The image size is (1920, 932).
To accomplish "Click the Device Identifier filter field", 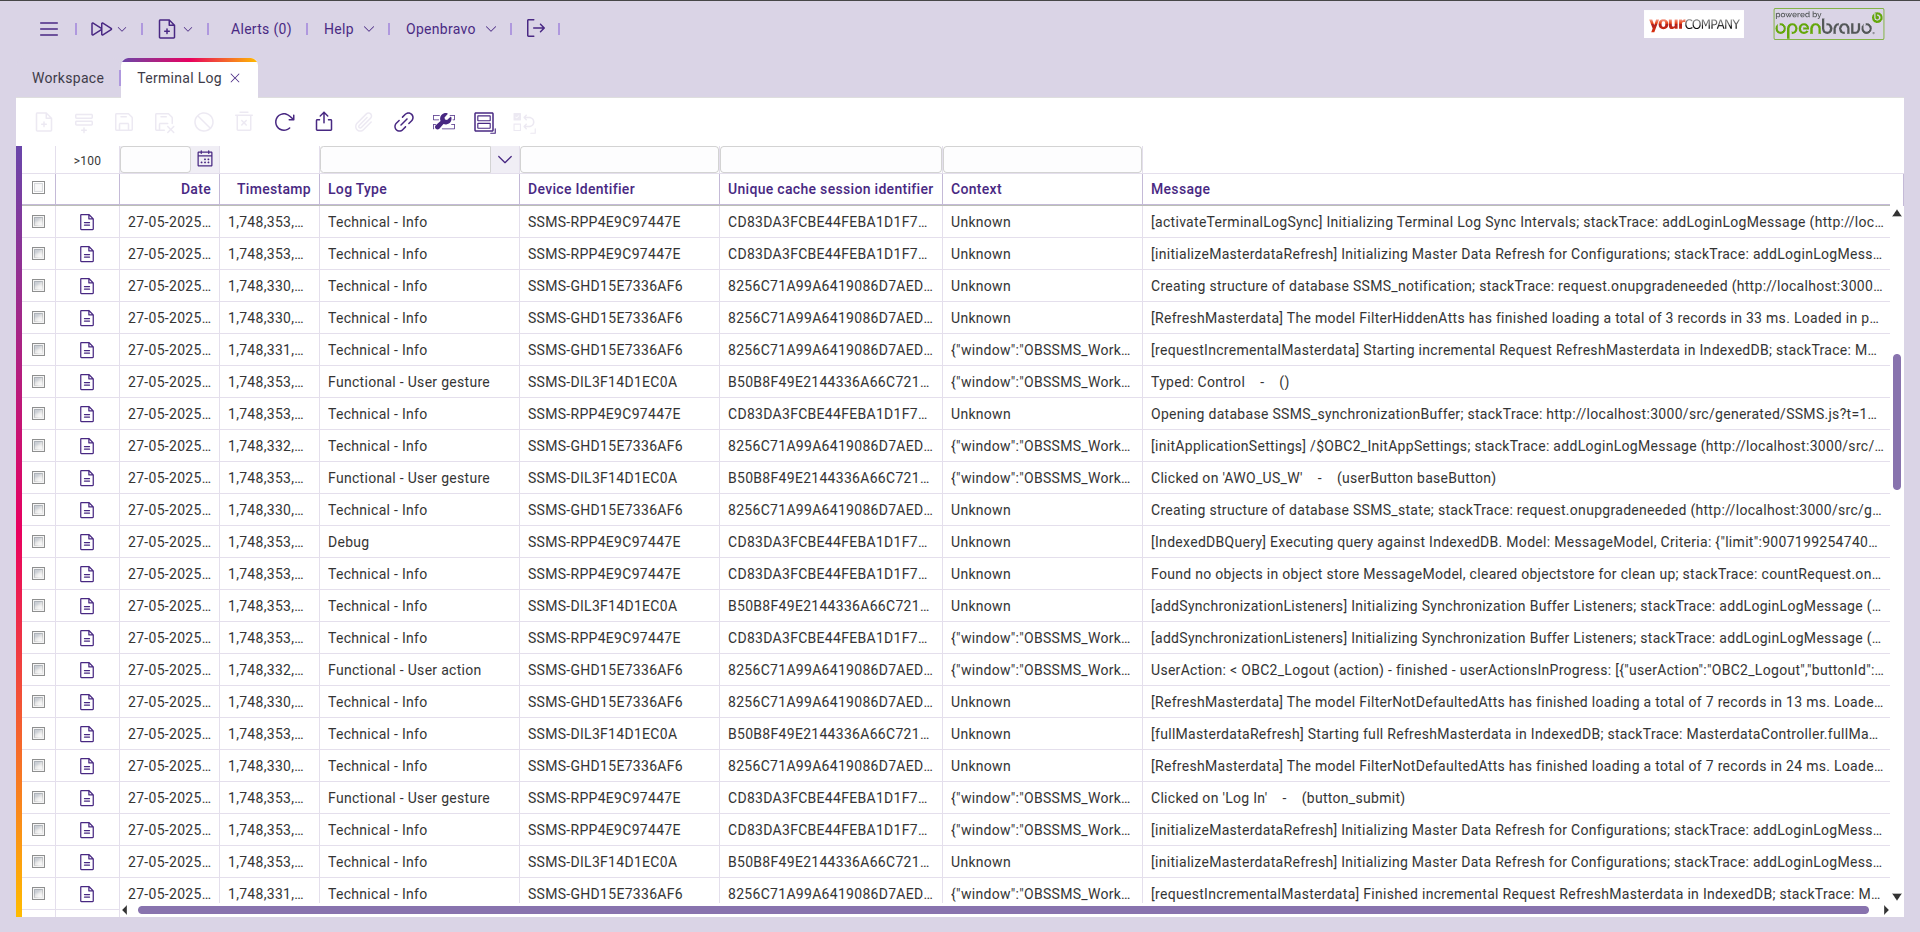I will point(619,159).
